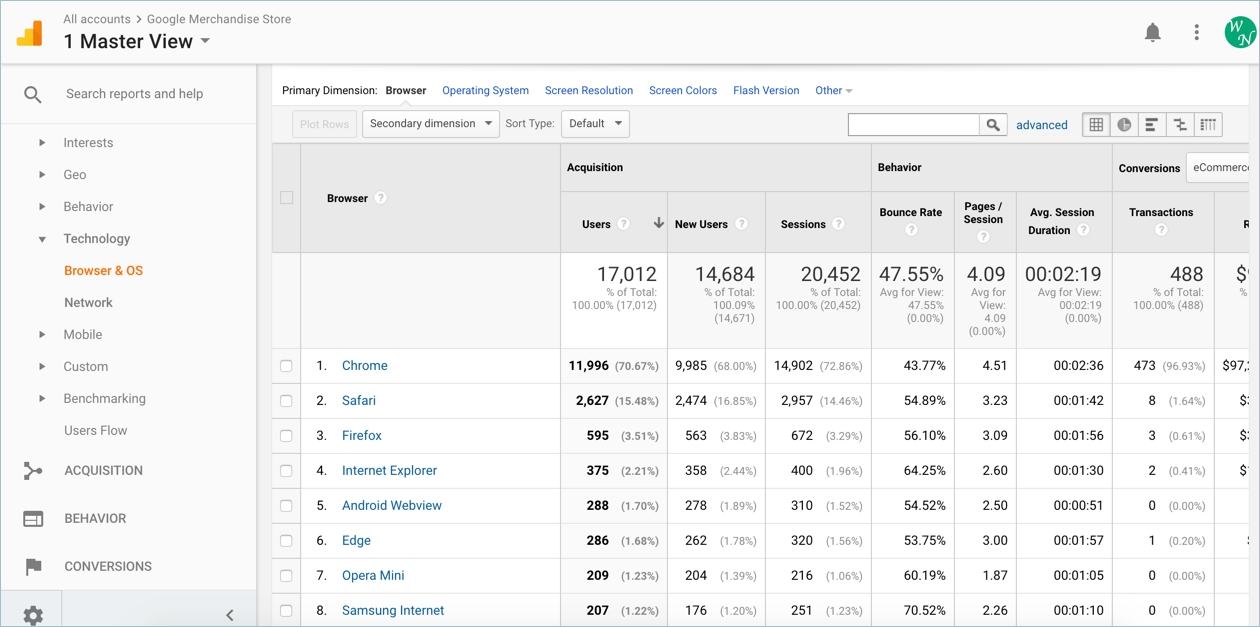This screenshot has height=627, width=1260.
Task: Check the Firefox row checkbox
Action: click(x=287, y=436)
